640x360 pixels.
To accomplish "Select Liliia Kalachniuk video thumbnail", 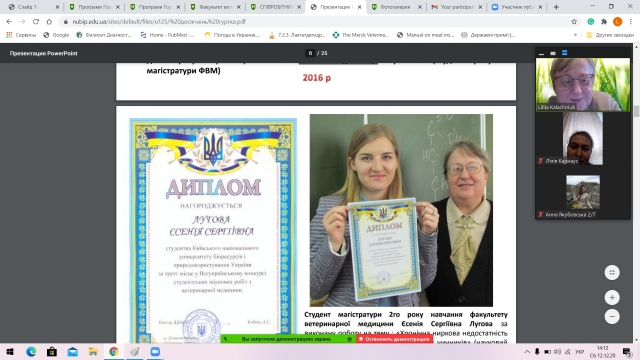I will point(583,84).
